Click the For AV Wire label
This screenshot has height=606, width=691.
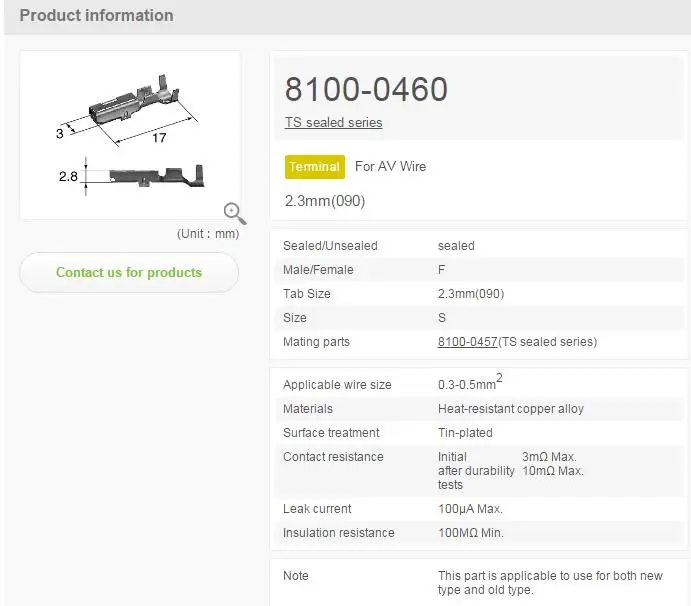(x=390, y=167)
